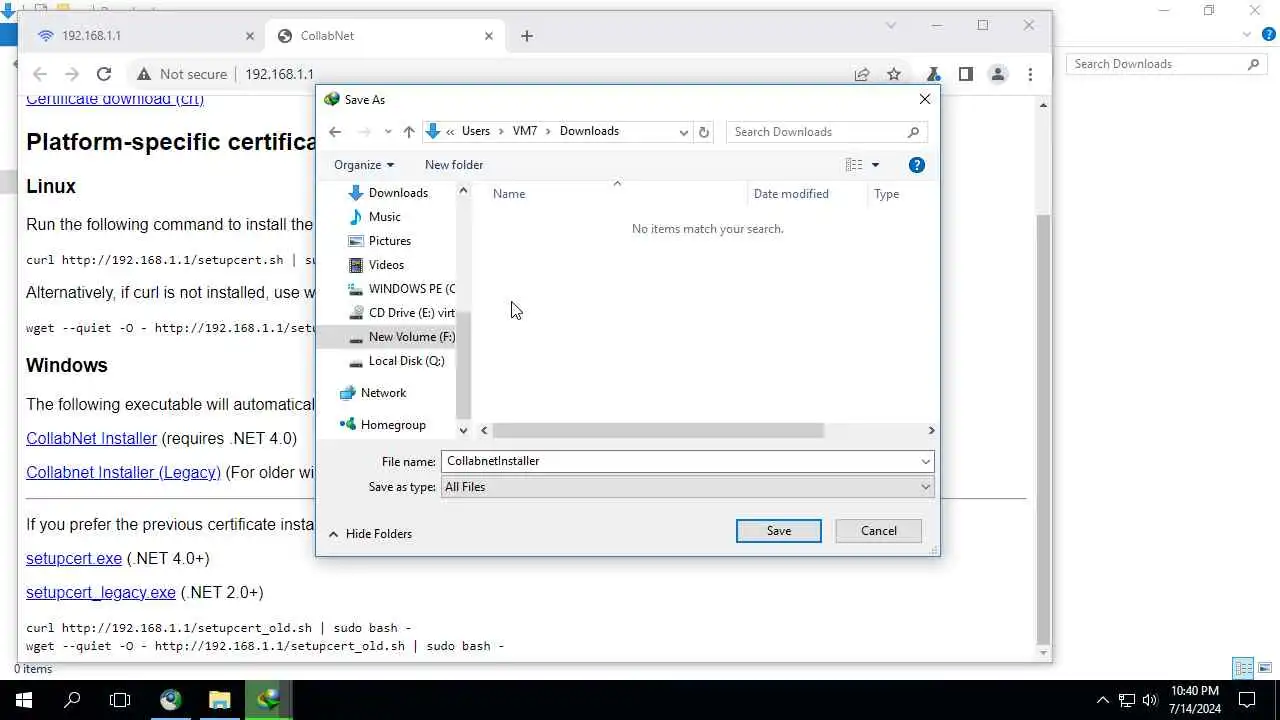Collapse folder pane with Hide Folders
The width and height of the screenshot is (1280, 720).
coord(370,534)
